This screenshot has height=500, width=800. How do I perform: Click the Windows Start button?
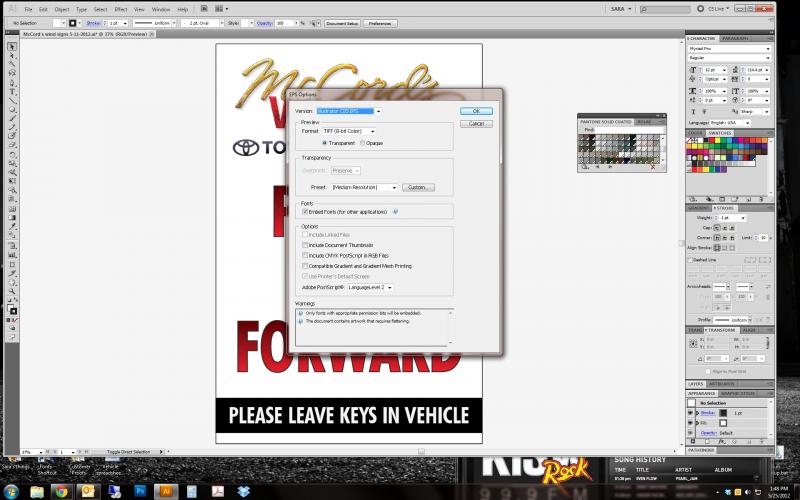[11, 491]
